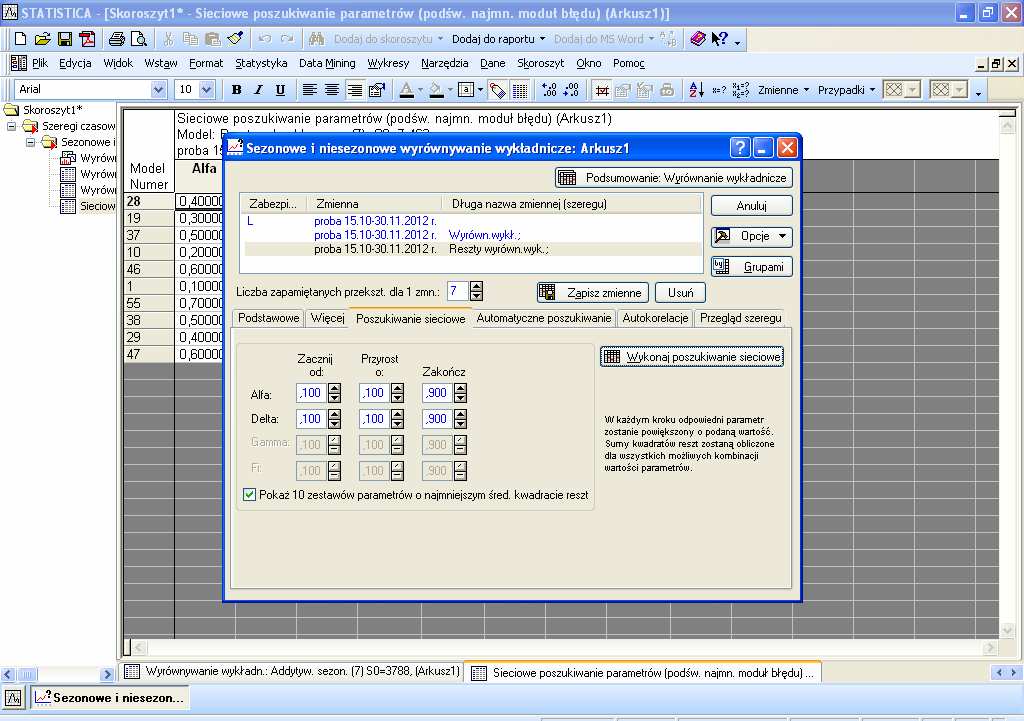The height and width of the screenshot is (721, 1024).
Task: Select the Sieciow tree item in the workbook
Action: [88, 206]
